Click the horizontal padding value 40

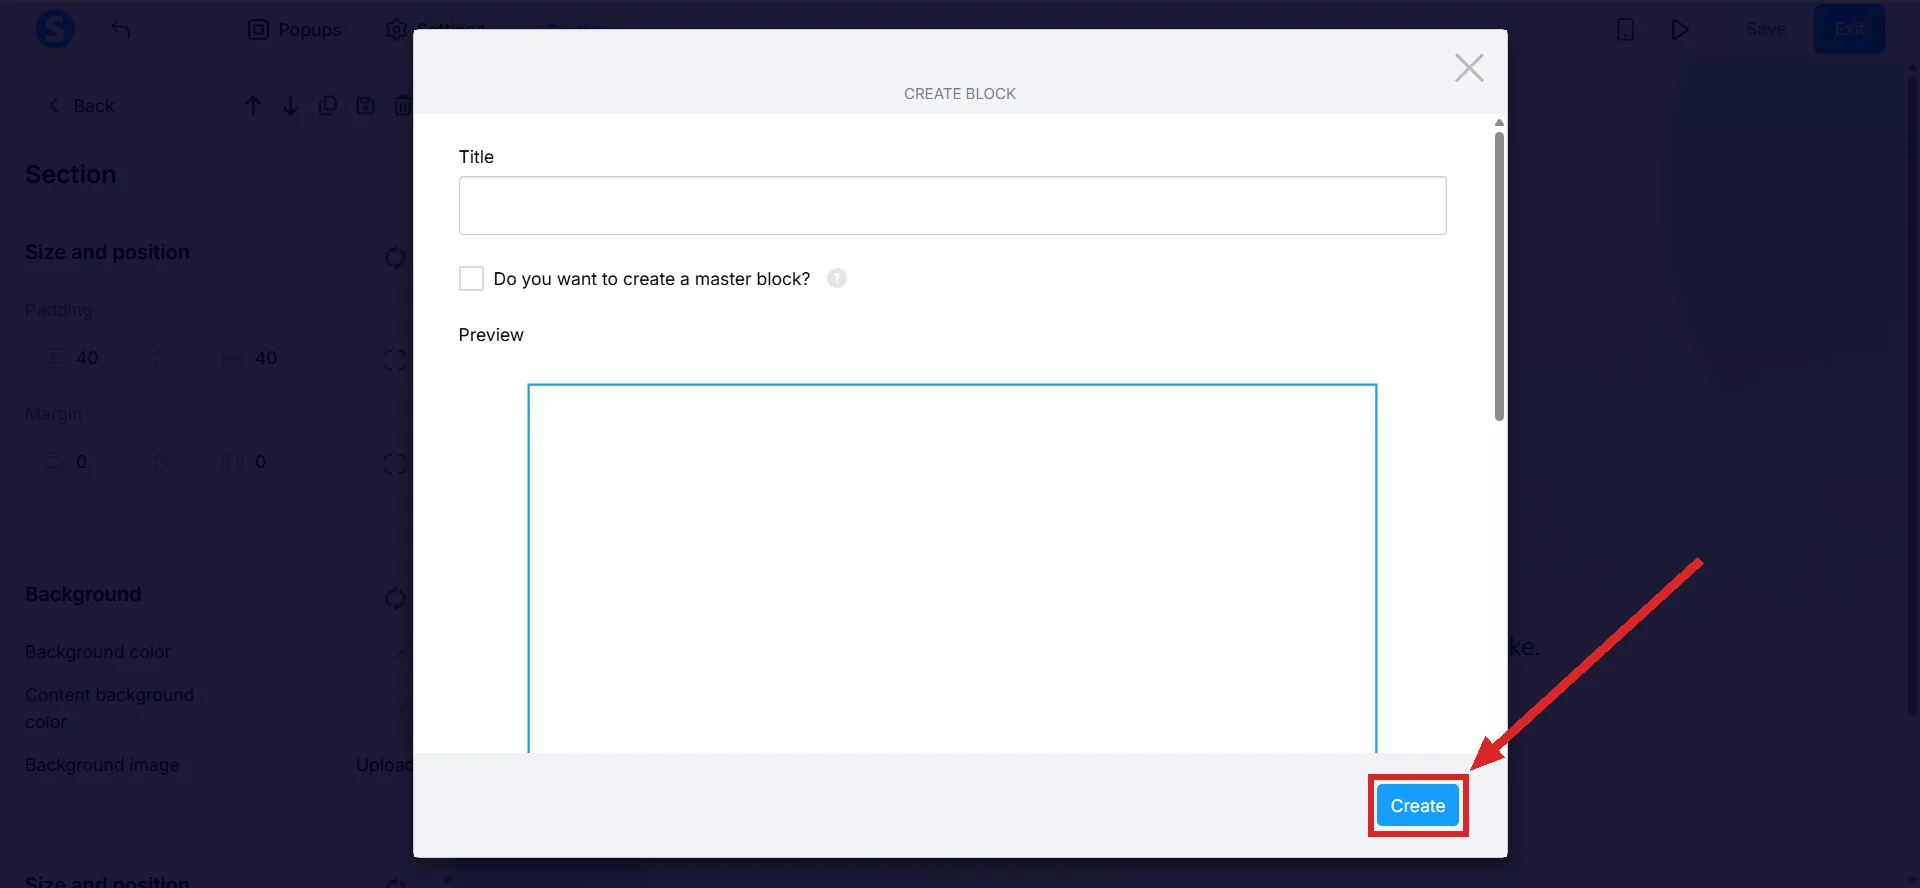coord(266,358)
